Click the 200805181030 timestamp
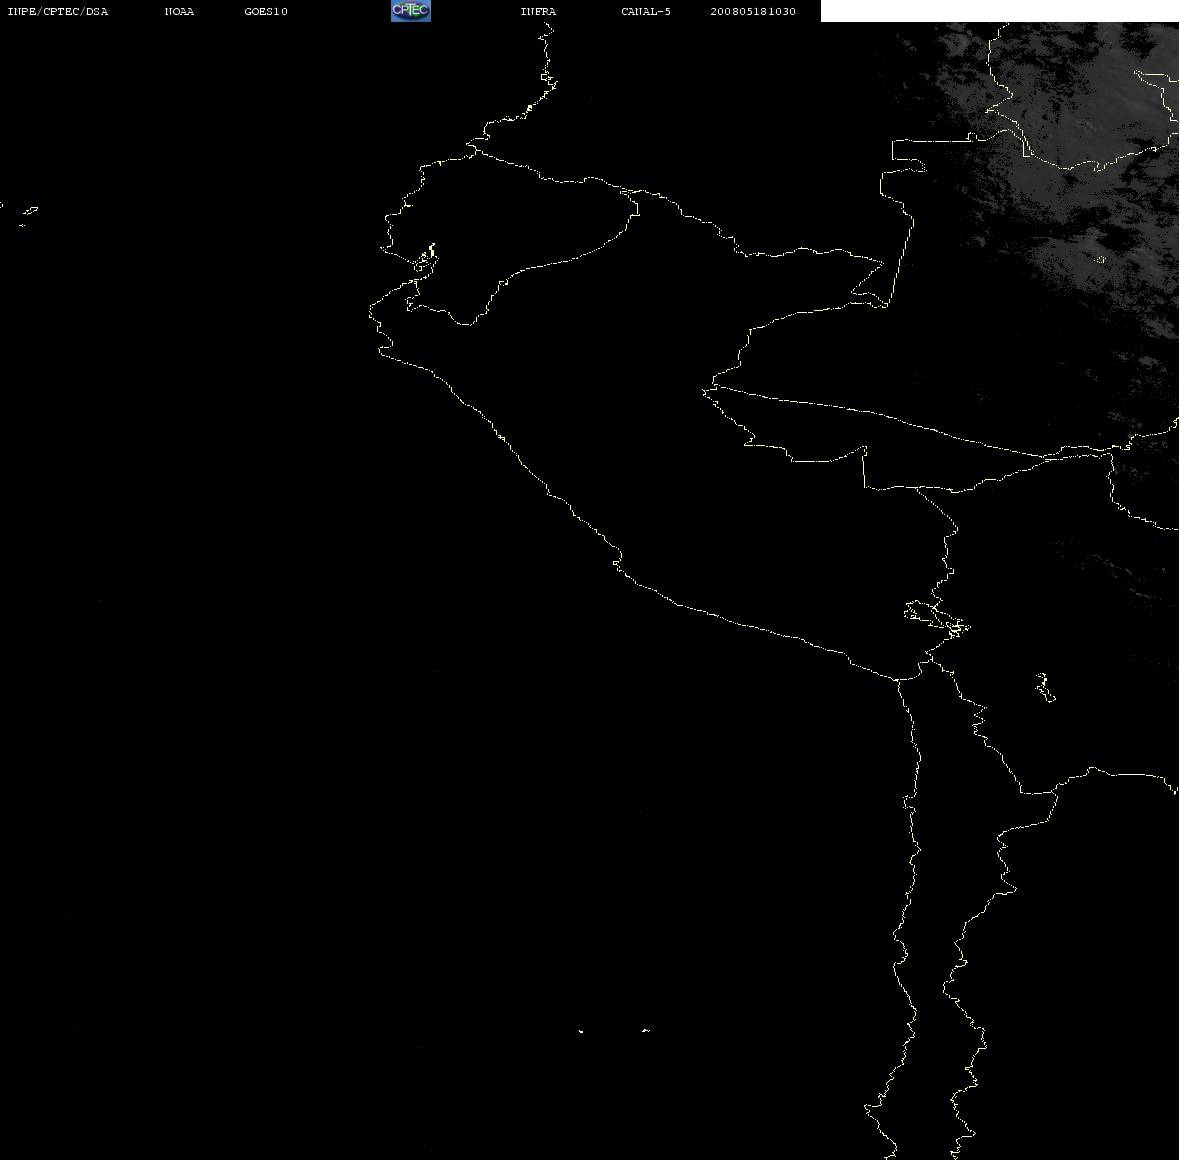The width and height of the screenshot is (1179, 1160). click(x=753, y=11)
